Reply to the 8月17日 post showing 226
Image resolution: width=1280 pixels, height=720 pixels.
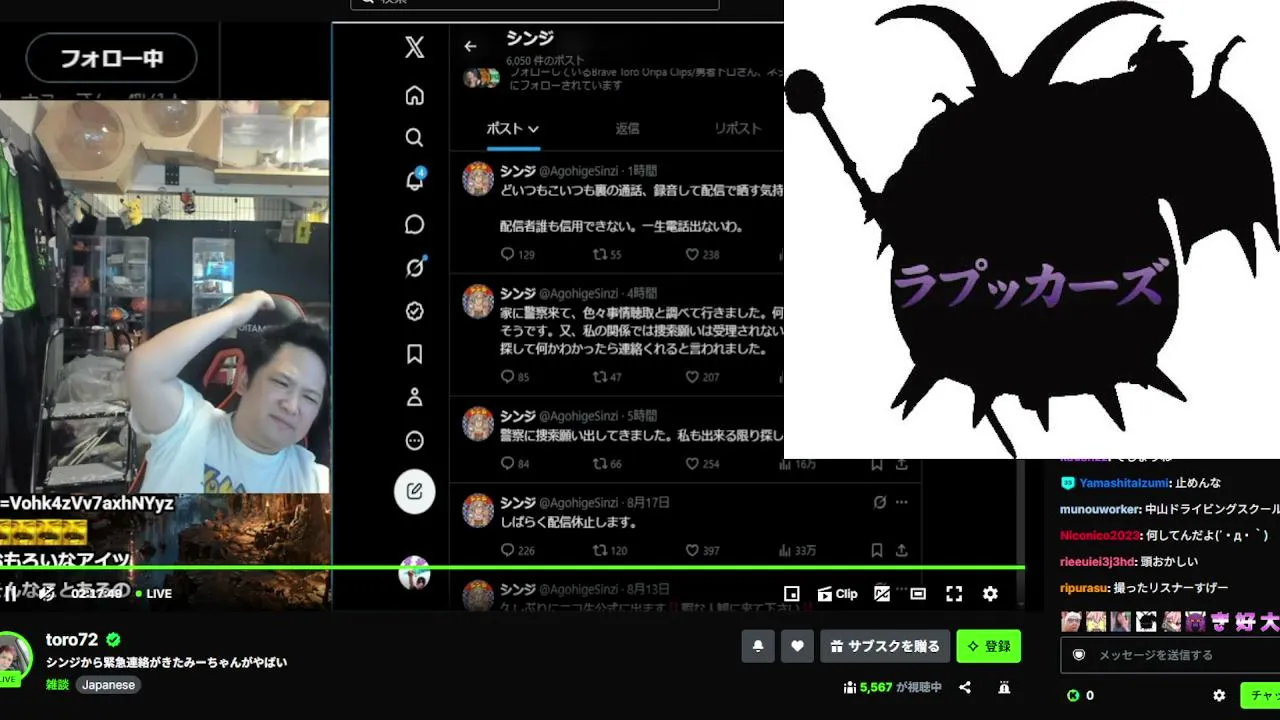tap(517, 550)
